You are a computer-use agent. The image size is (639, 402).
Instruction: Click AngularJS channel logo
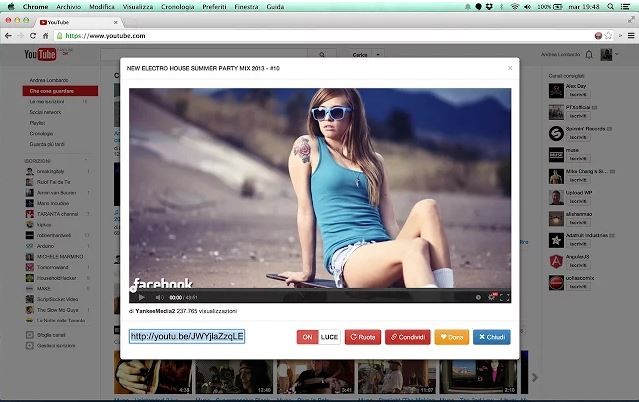coord(556,261)
